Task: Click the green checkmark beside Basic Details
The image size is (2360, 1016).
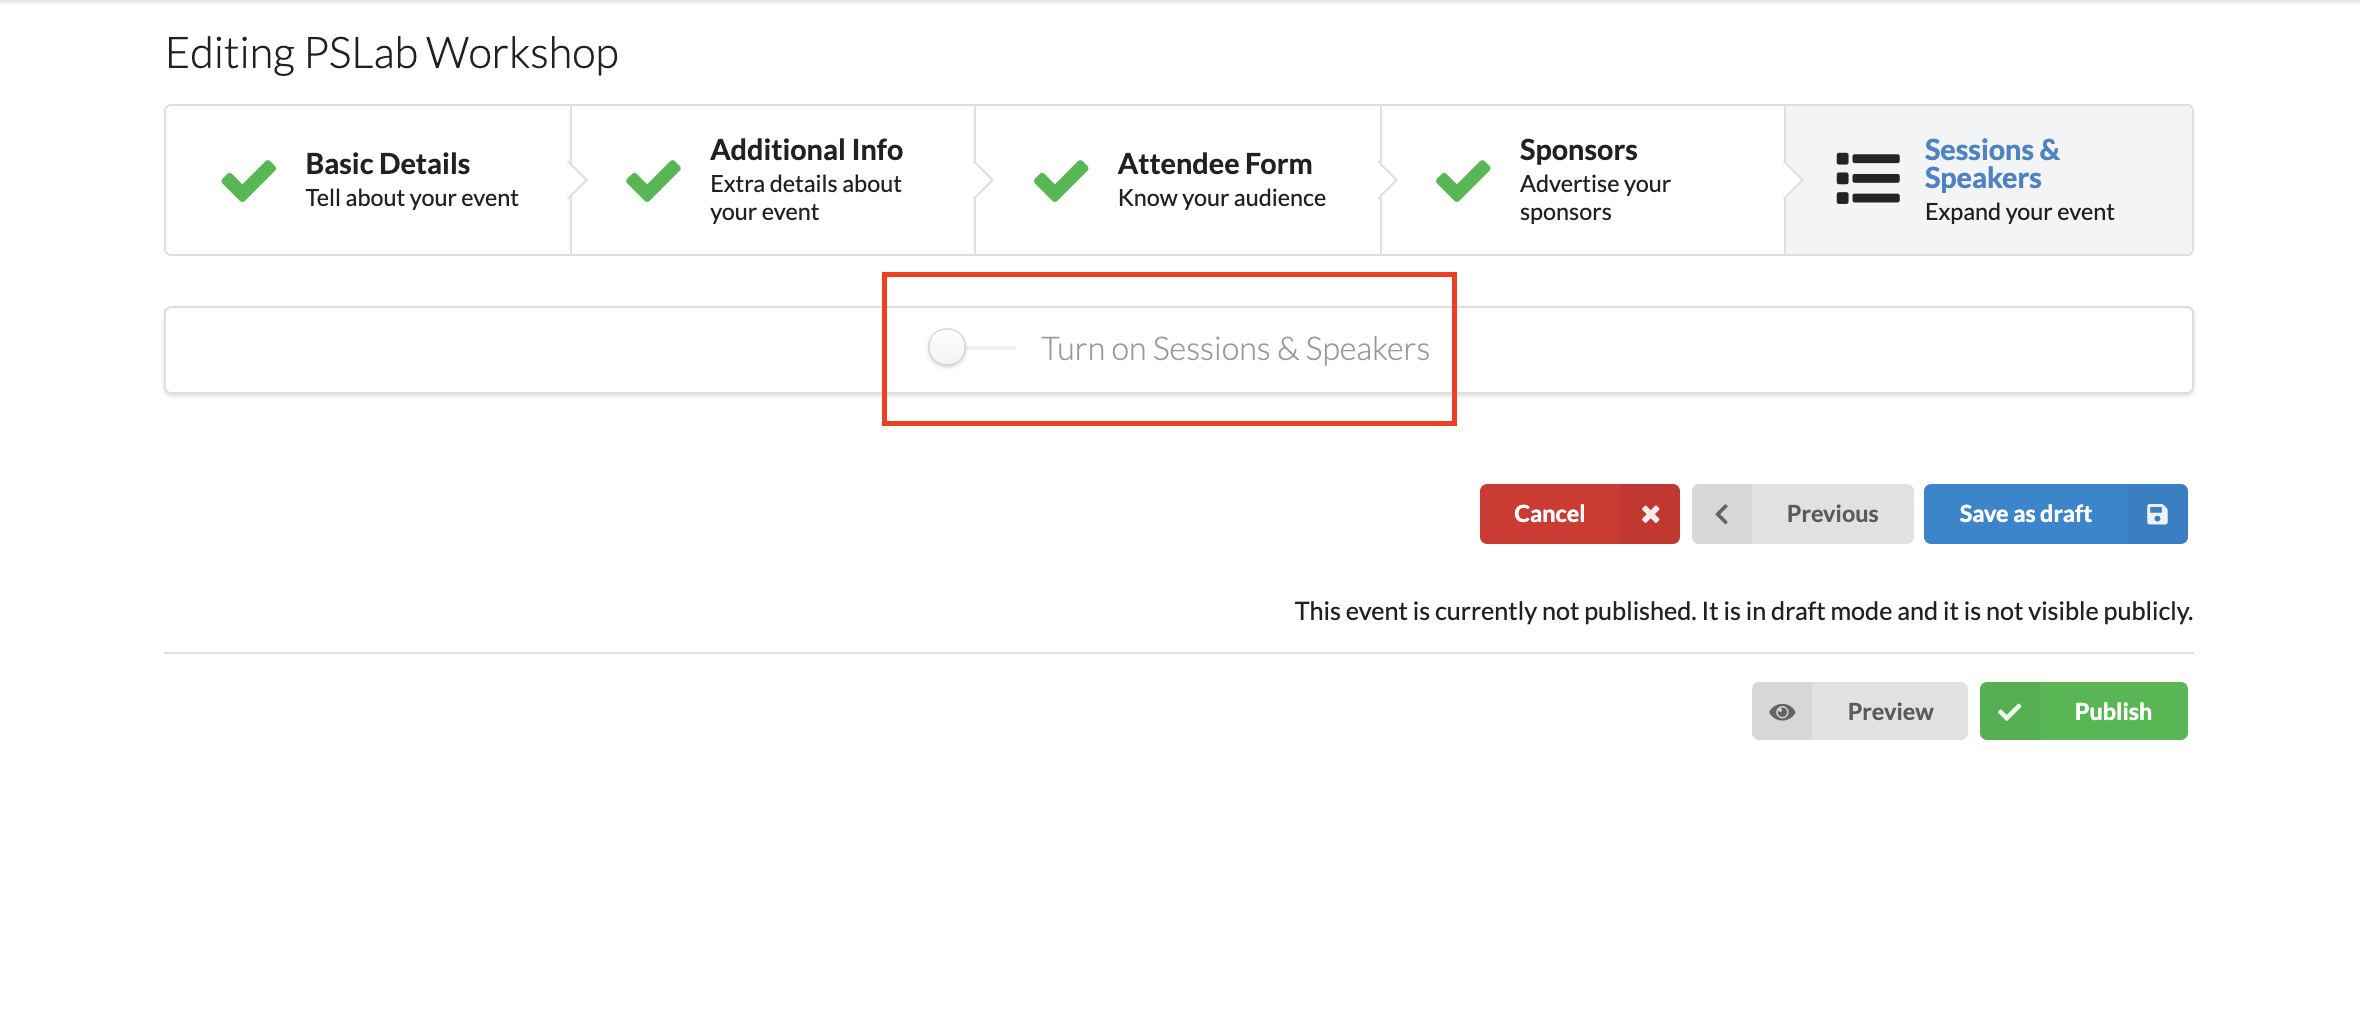Action: coord(248,181)
